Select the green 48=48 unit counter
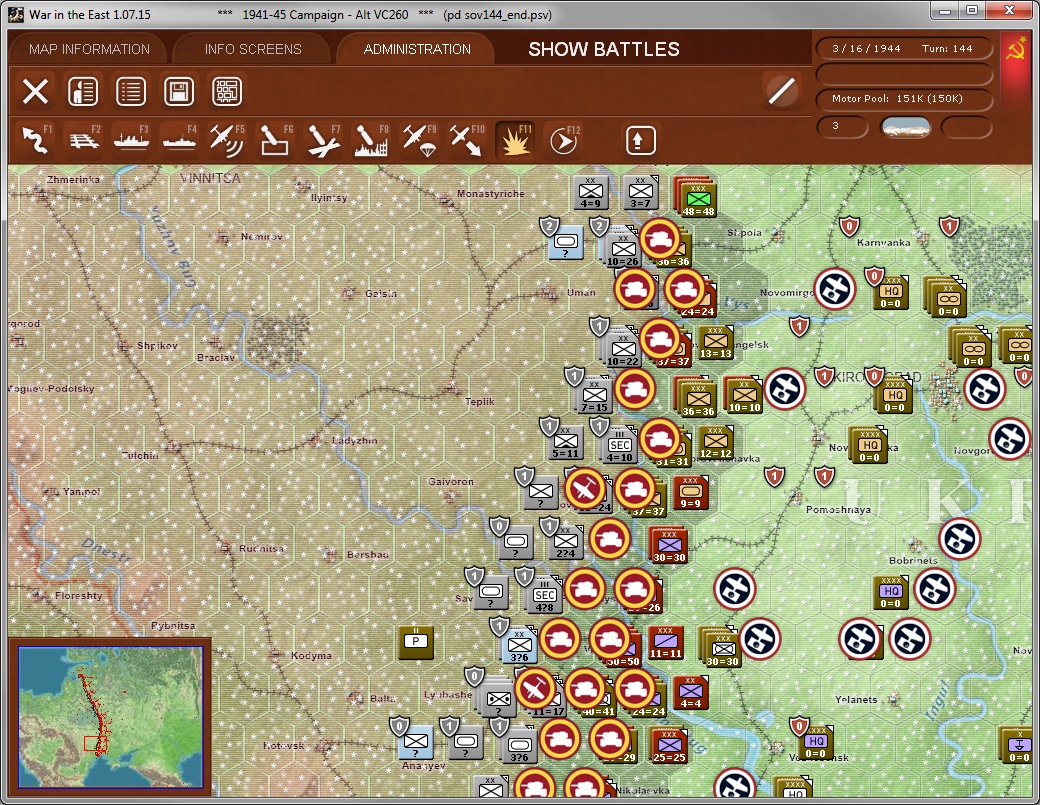1040x805 pixels. 698,200
